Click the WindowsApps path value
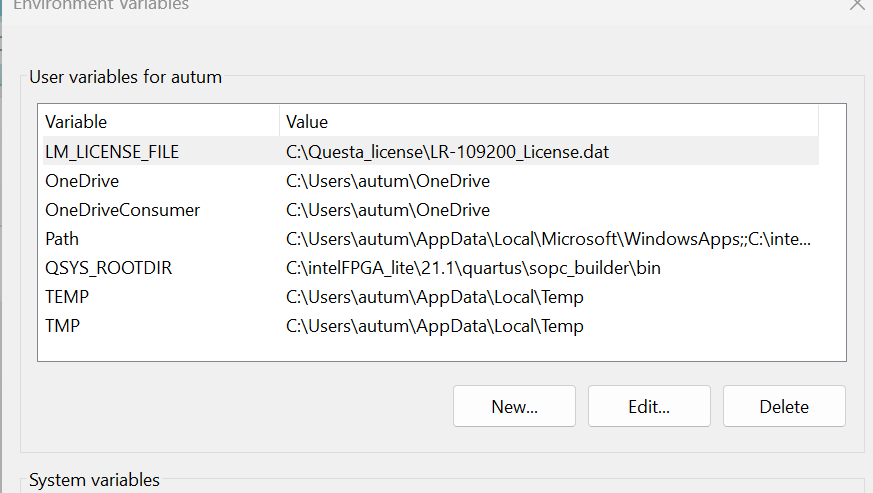The image size is (873, 493). 548,239
